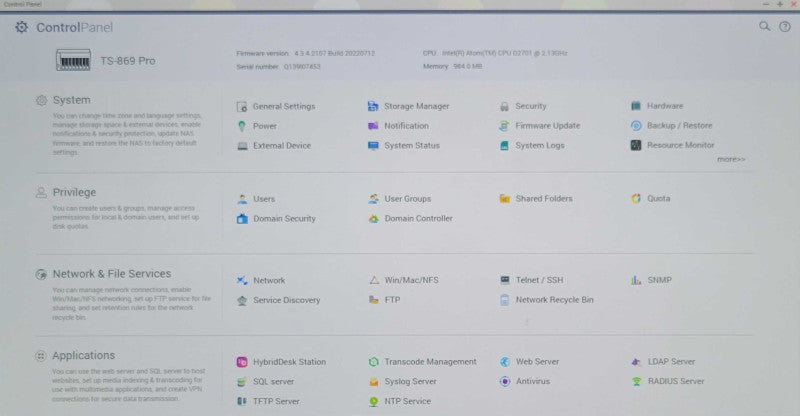Open the Applications category heading

[x=83, y=355]
